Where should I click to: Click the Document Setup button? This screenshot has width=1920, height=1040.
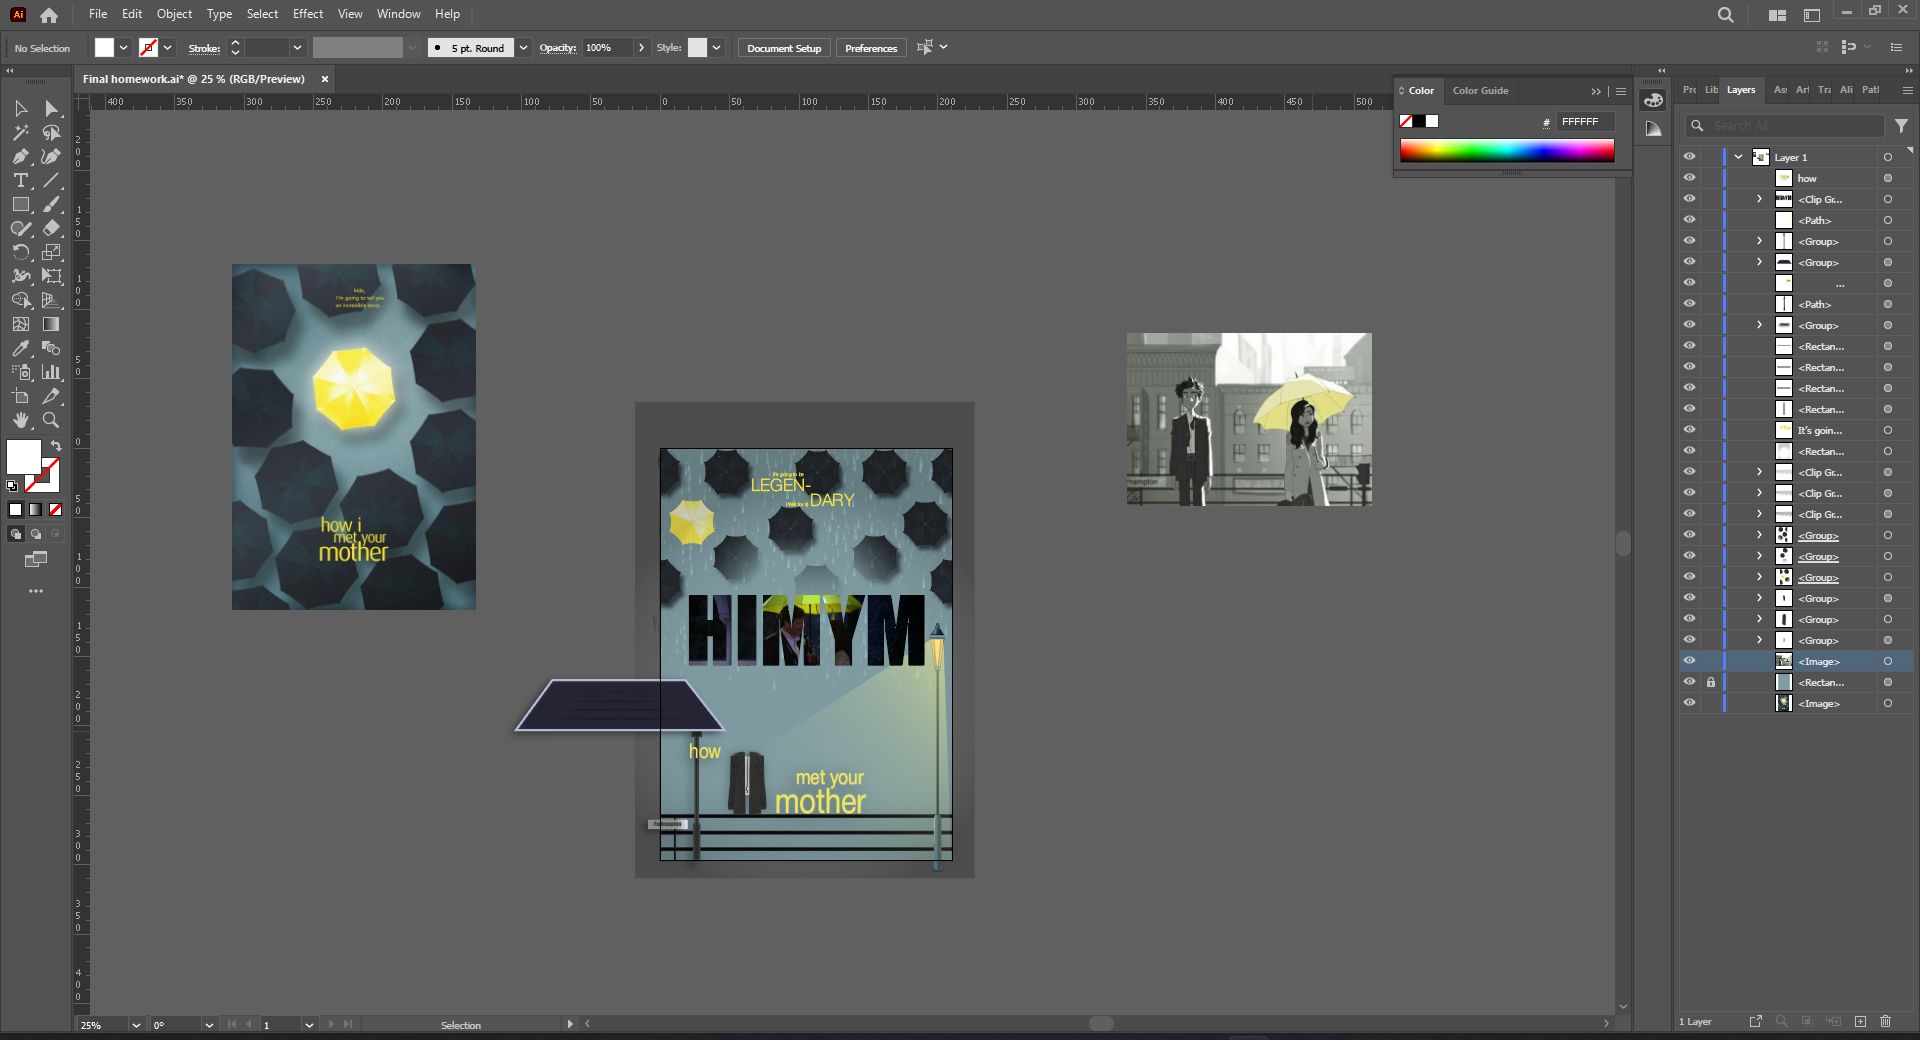pyautogui.click(x=784, y=48)
